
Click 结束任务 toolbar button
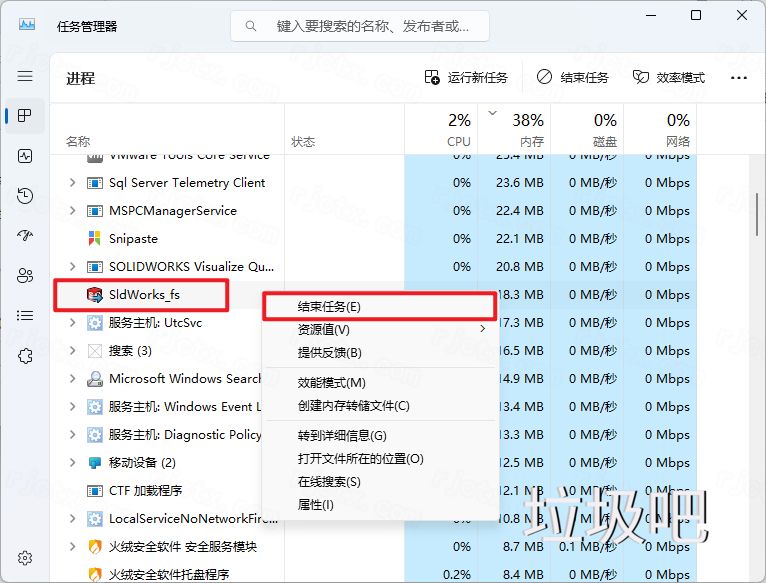click(x=573, y=78)
